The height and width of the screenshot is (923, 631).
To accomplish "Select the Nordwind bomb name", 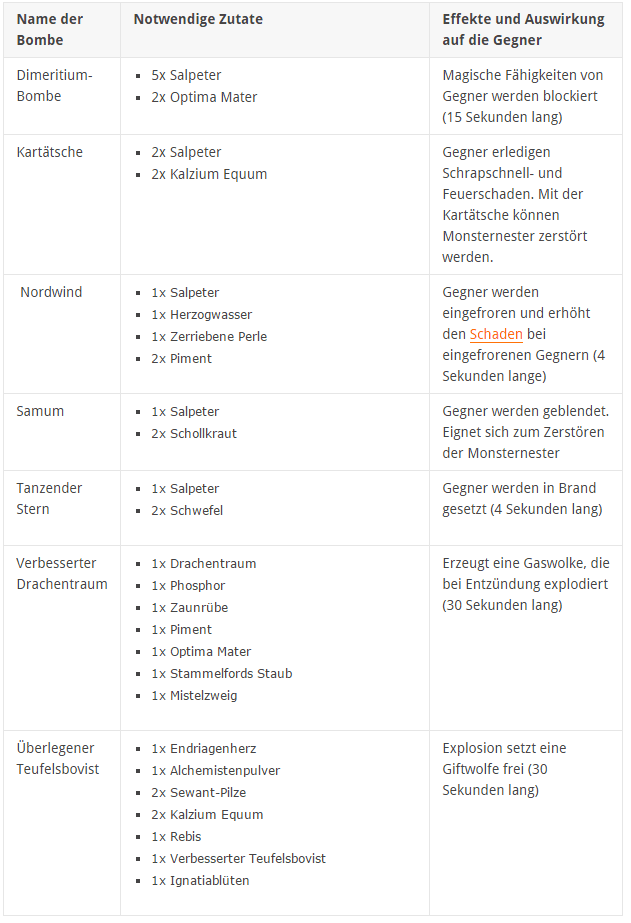I will tap(51, 292).
